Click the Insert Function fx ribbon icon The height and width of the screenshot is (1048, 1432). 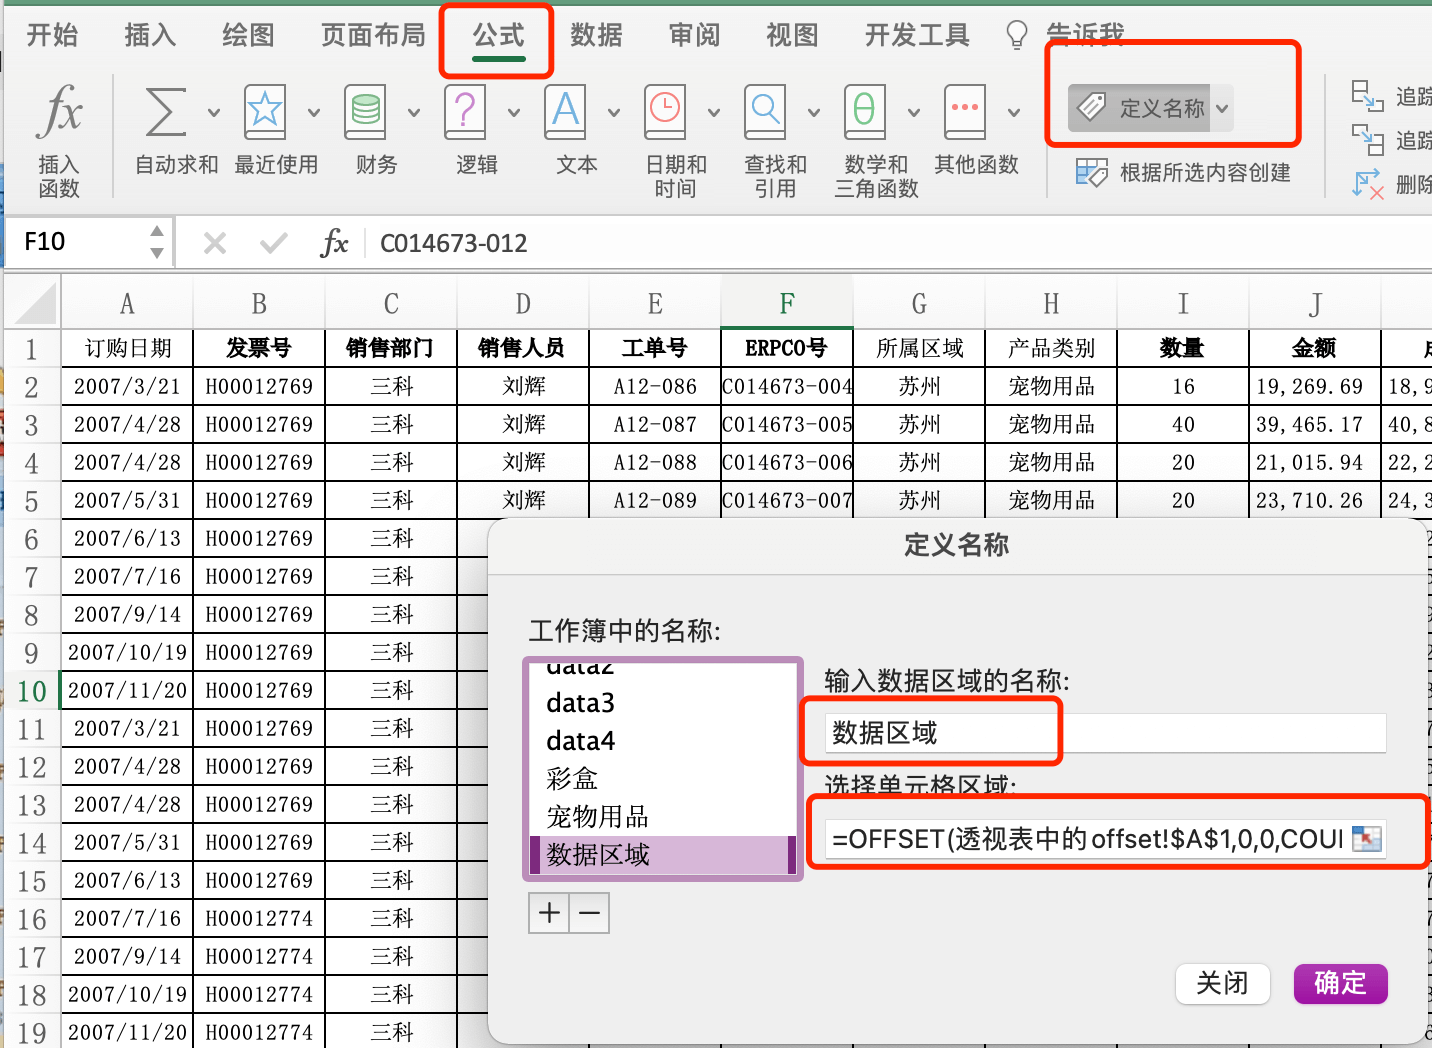pyautogui.click(x=59, y=111)
